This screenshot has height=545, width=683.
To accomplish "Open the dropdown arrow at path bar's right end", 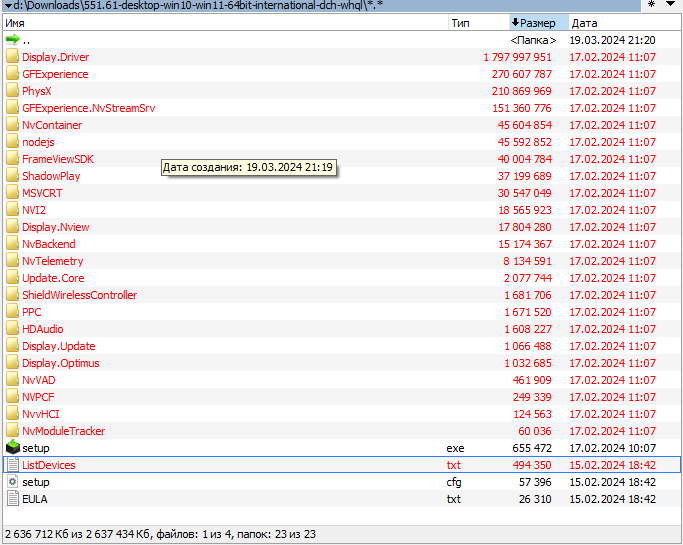I will [x=671, y=4].
